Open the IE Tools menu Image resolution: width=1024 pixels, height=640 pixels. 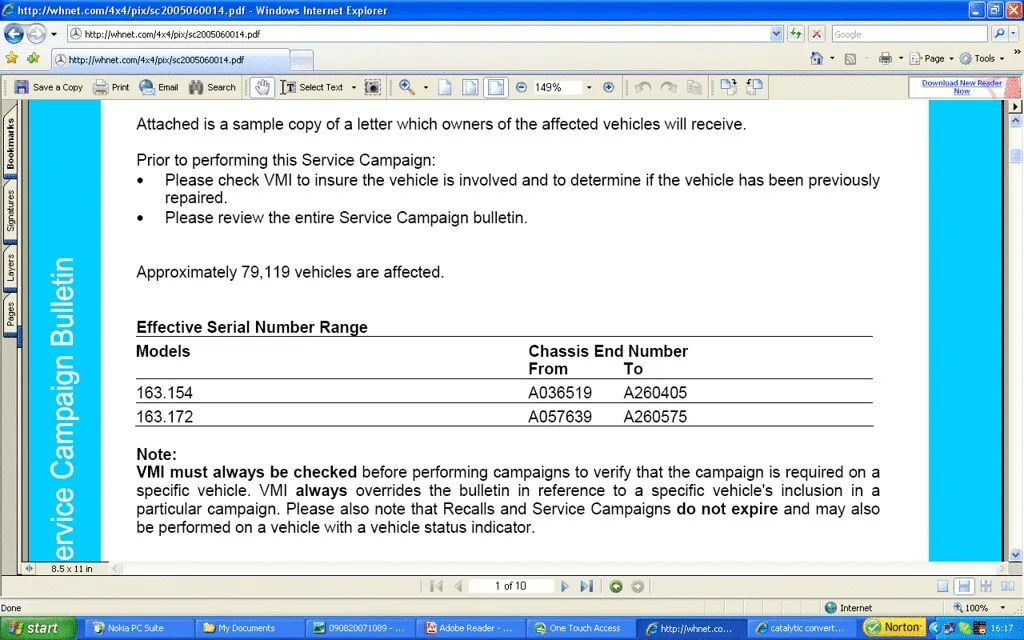pos(982,59)
